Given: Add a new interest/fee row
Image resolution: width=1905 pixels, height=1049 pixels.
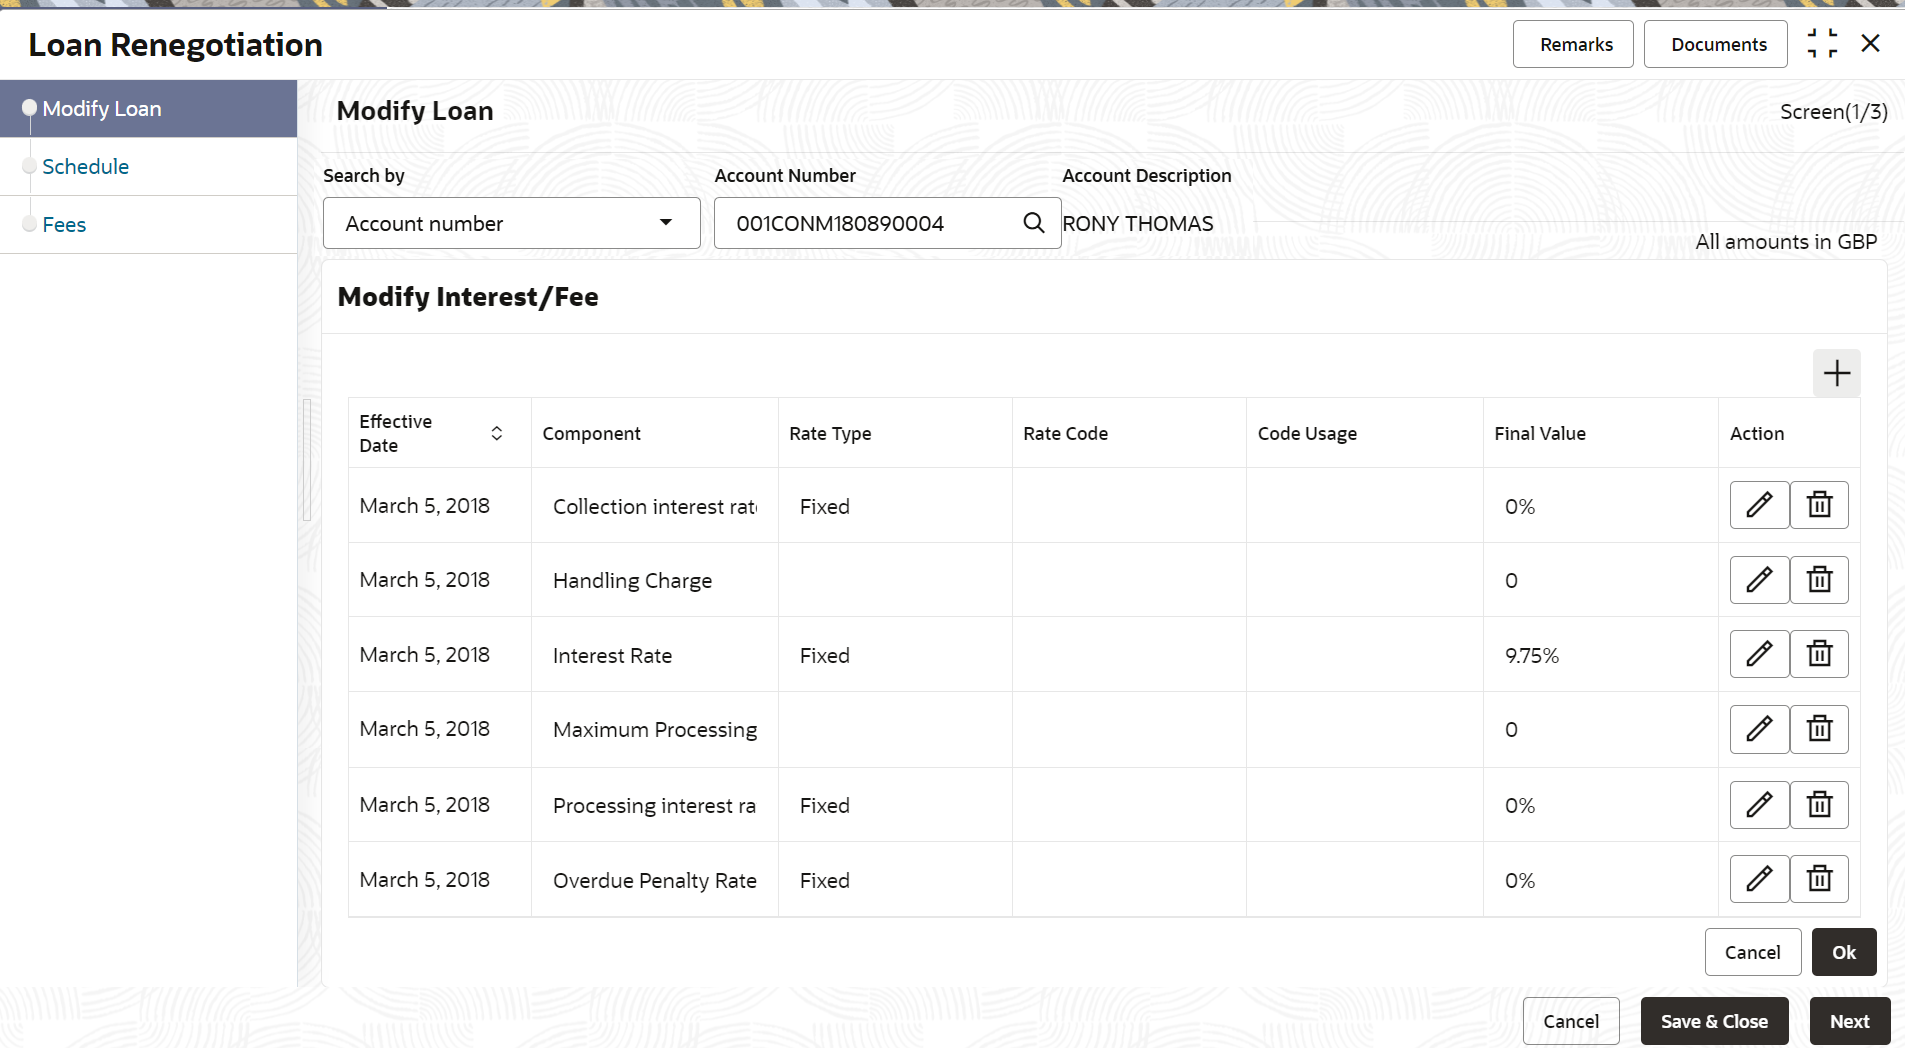Looking at the screenshot, I should (1836, 373).
